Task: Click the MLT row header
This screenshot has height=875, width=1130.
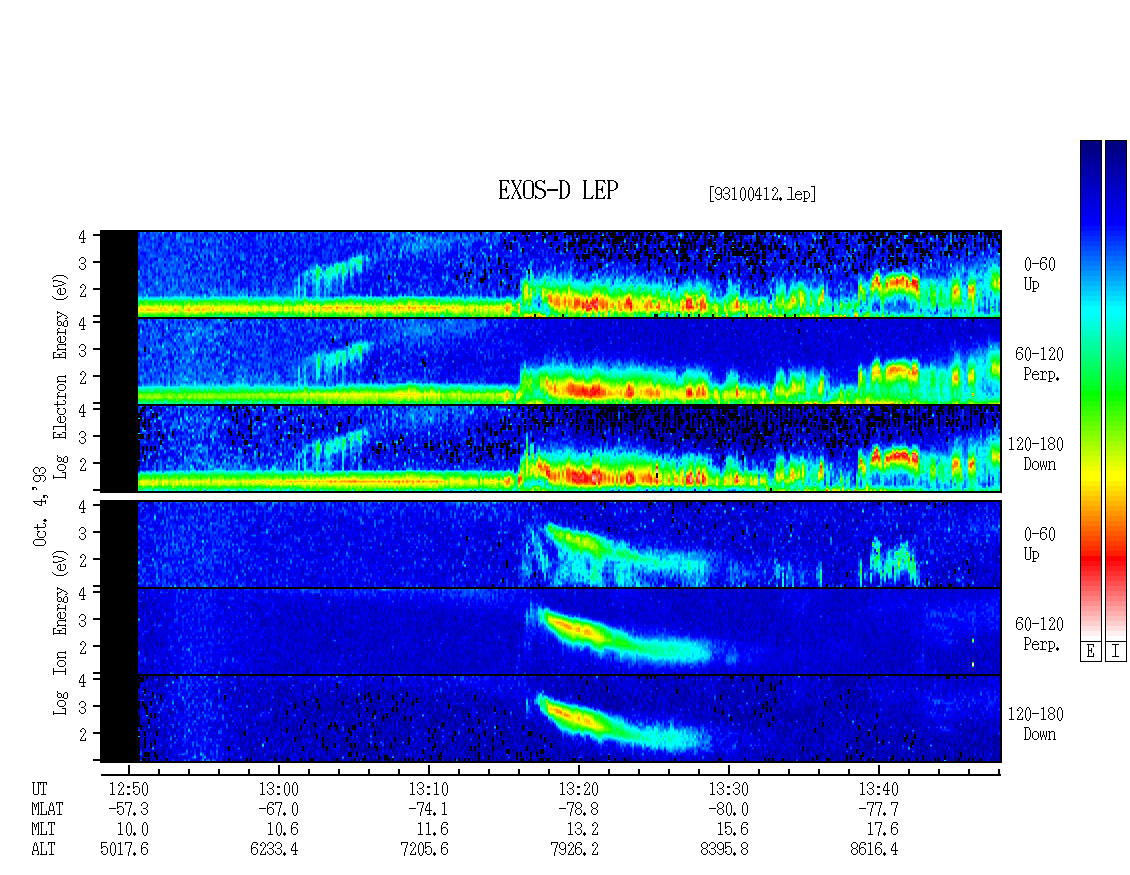Action: pyautogui.click(x=43, y=830)
